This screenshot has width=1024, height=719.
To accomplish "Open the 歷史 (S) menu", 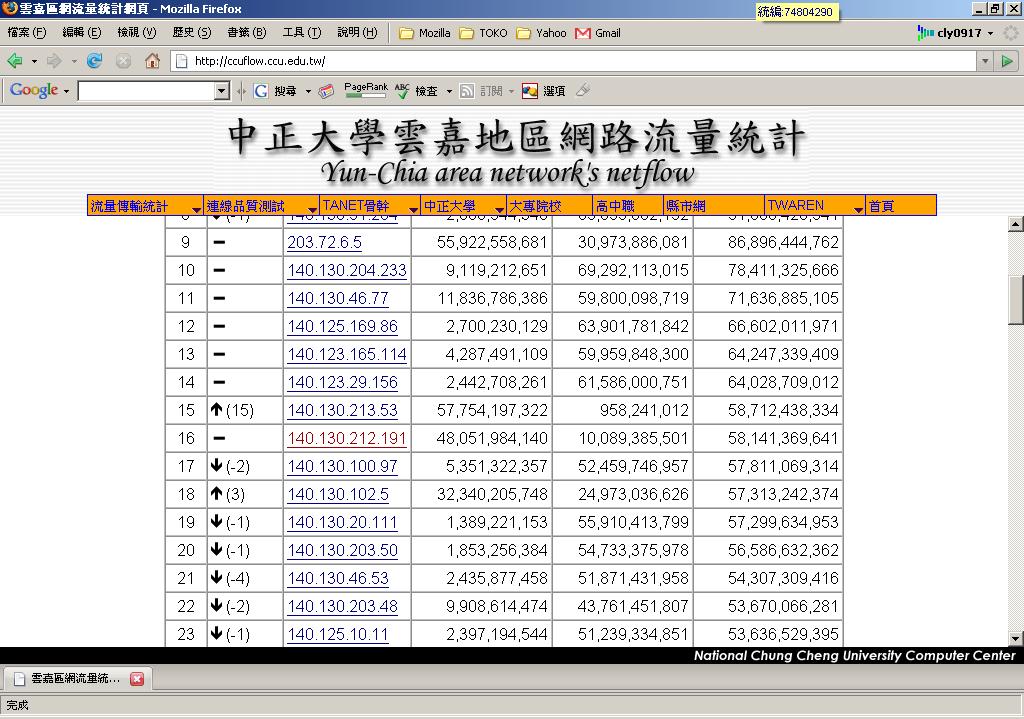I will (191, 33).
